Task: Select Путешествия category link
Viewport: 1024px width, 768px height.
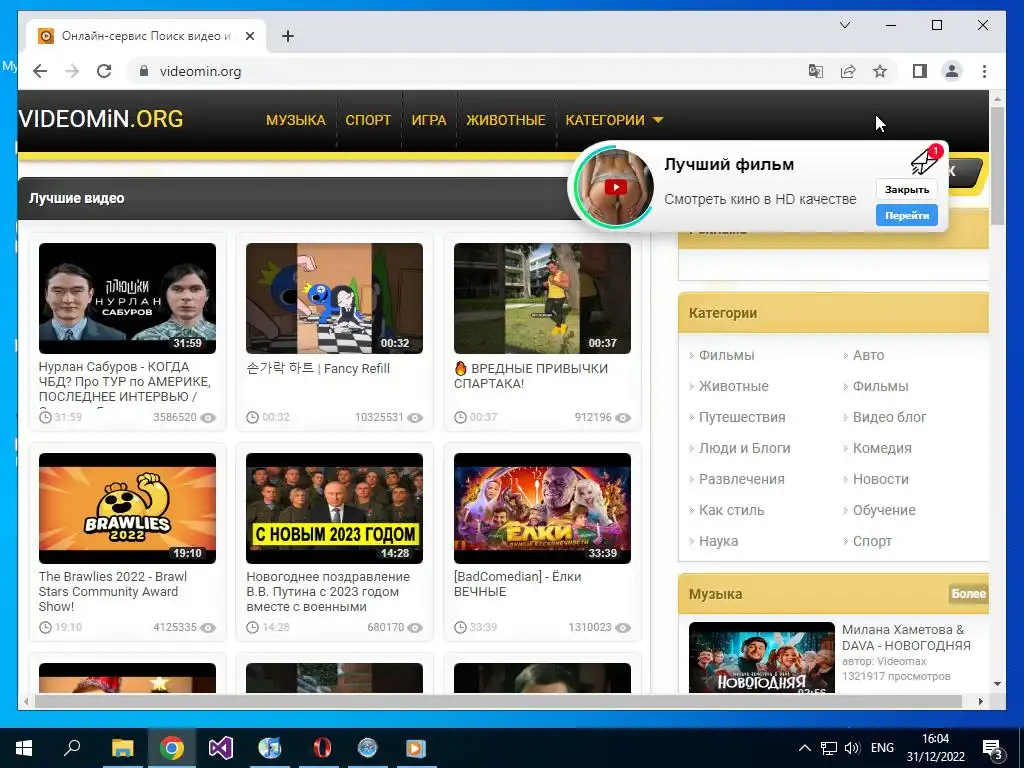Action: (742, 417)
